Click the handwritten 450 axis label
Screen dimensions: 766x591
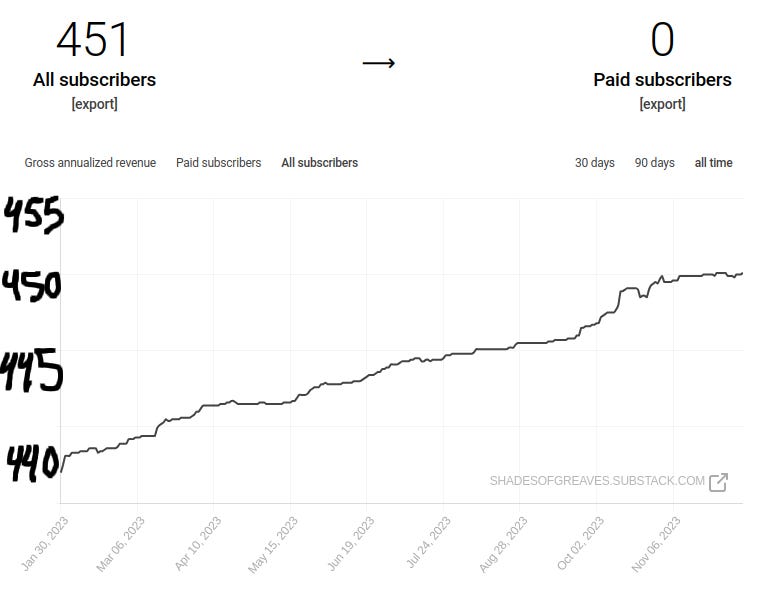tap(32, 287)
